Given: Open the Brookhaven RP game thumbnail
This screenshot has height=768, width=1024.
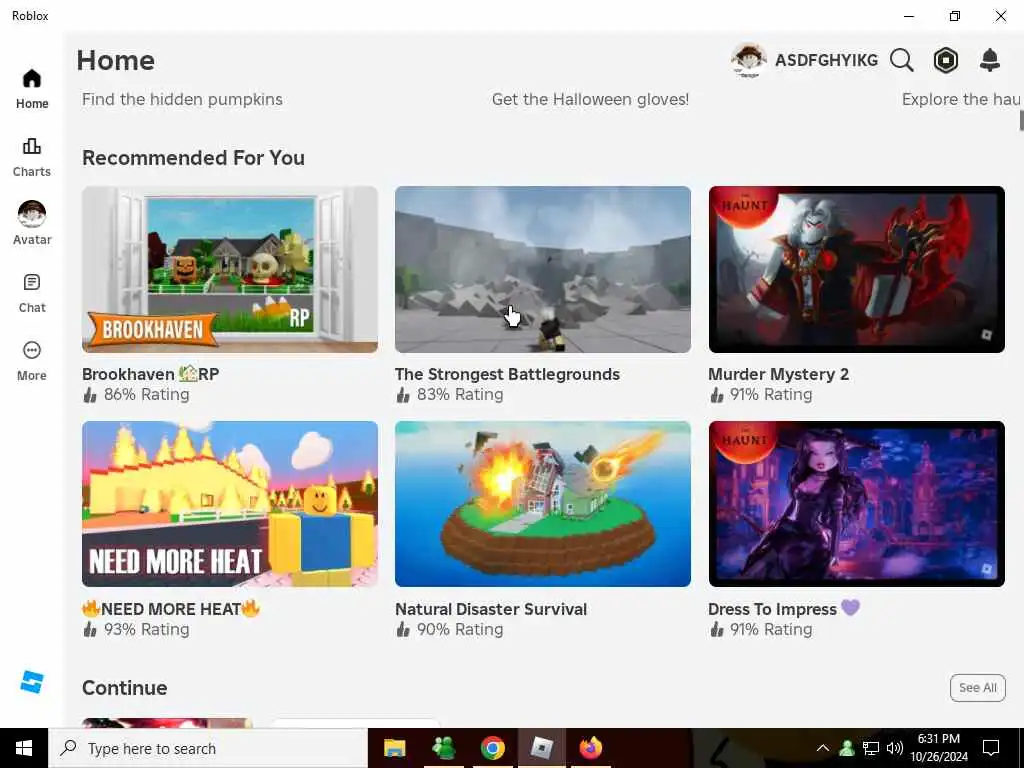Looking at the screenshot, I should click(x=230, y=270).
